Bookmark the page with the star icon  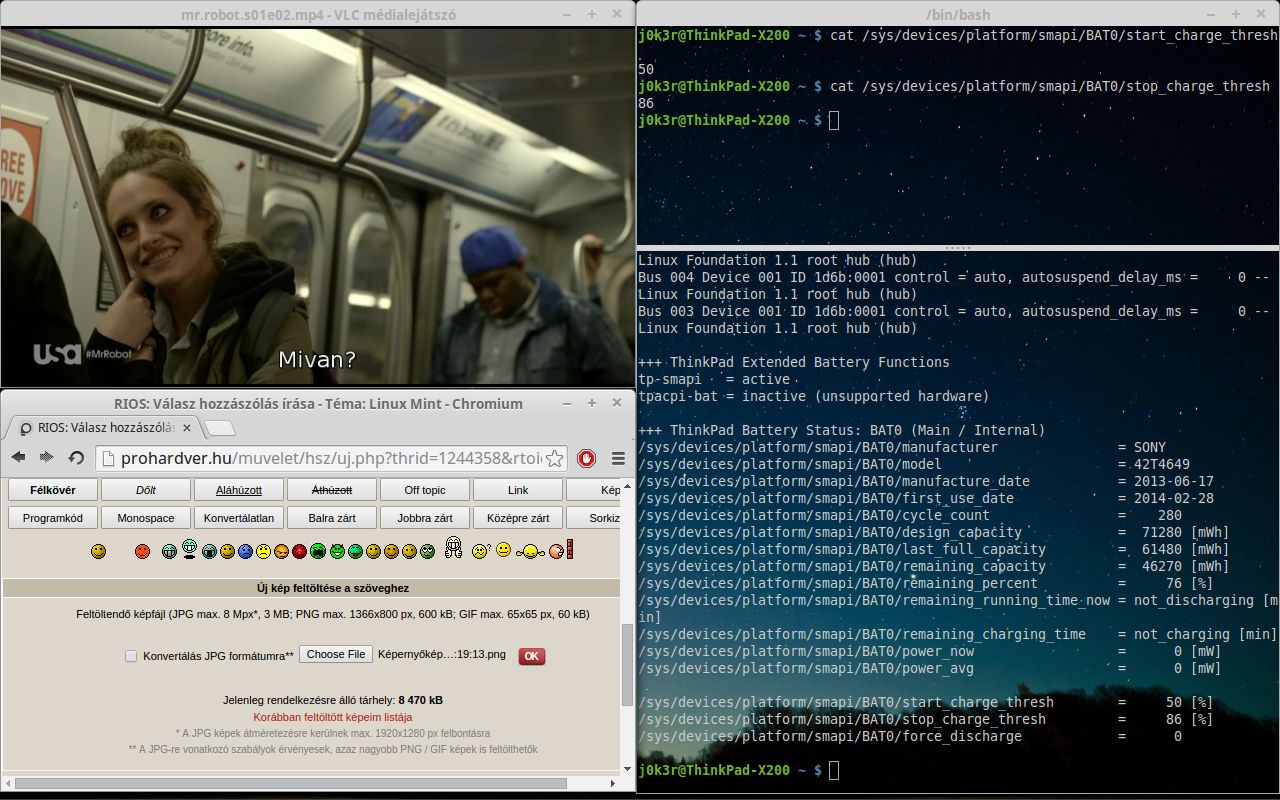555,458
